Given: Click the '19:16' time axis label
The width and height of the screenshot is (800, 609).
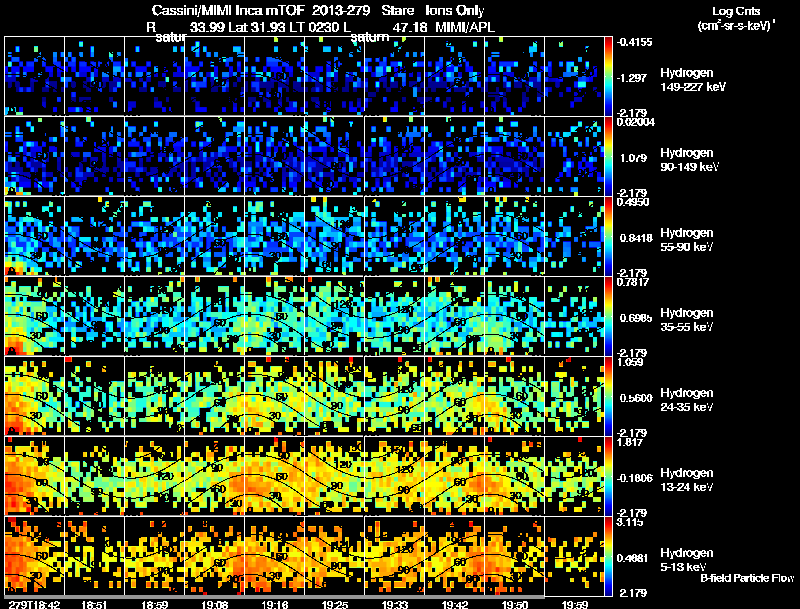Looking at the screenshot, I should [x=274, y=605].
